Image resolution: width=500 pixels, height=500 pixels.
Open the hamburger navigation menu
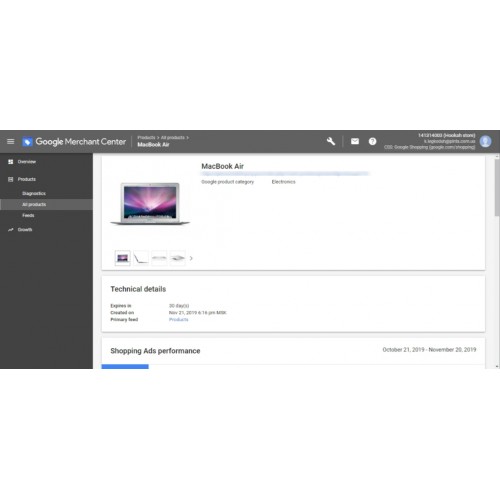click(x=11, y=142)
